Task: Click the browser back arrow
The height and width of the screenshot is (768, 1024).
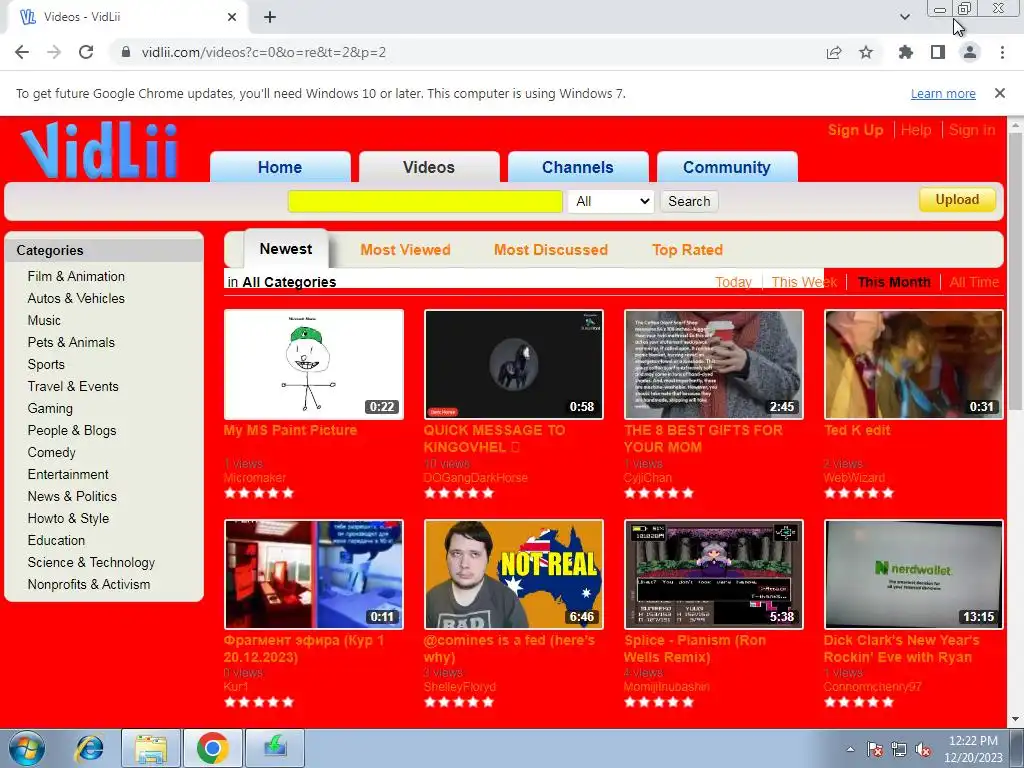Action: pos(22,52)
